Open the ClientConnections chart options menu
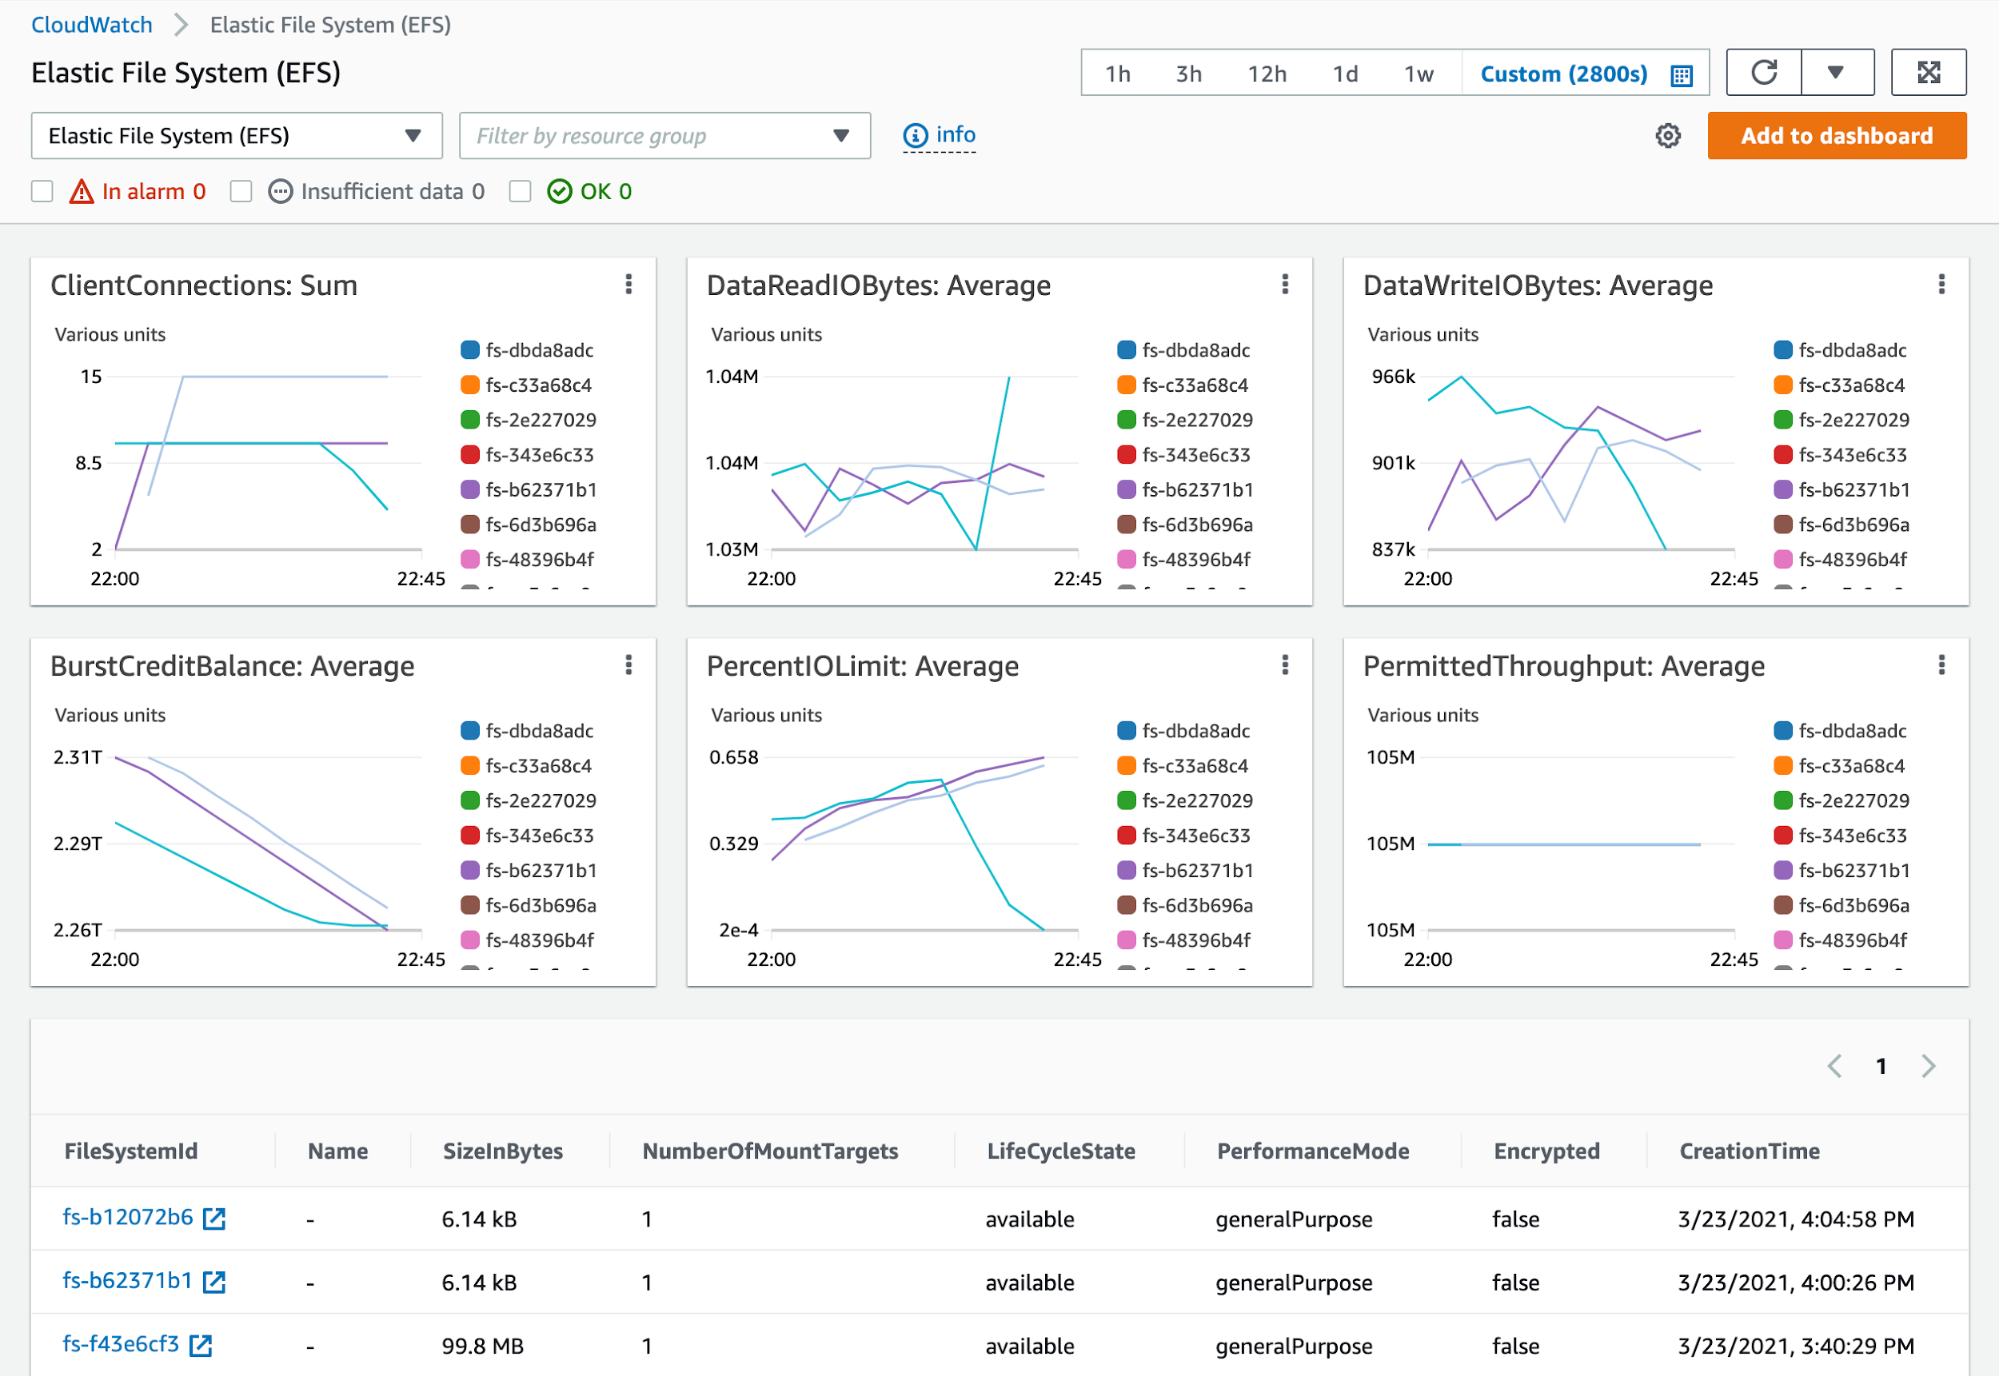 630,285
